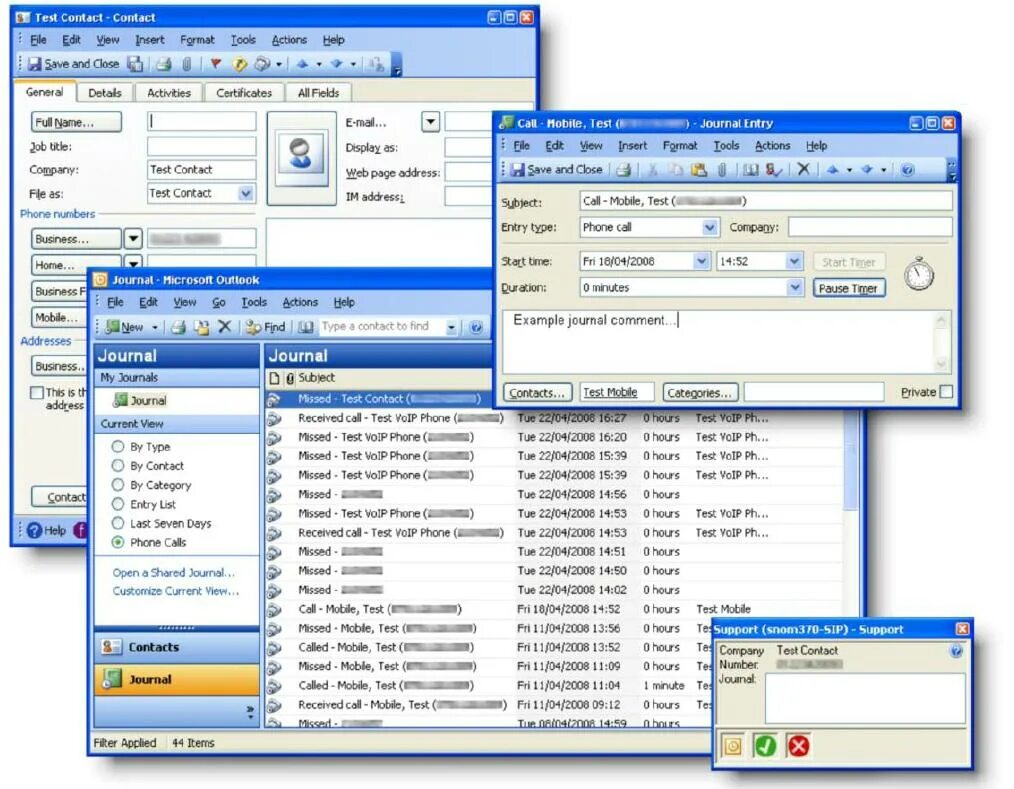Click the paperclip insert file icon in Journal Entry

pyautogui.click(x=722, y=169)
